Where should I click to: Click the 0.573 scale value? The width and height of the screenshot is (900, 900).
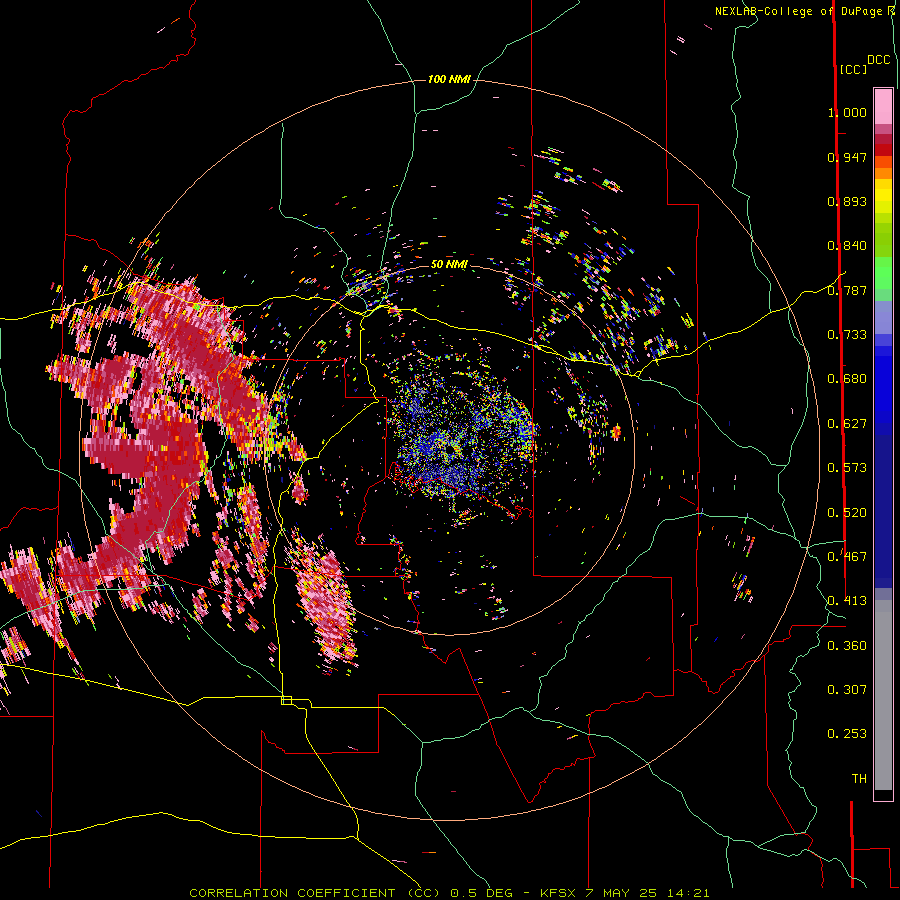tap(847, 468)
